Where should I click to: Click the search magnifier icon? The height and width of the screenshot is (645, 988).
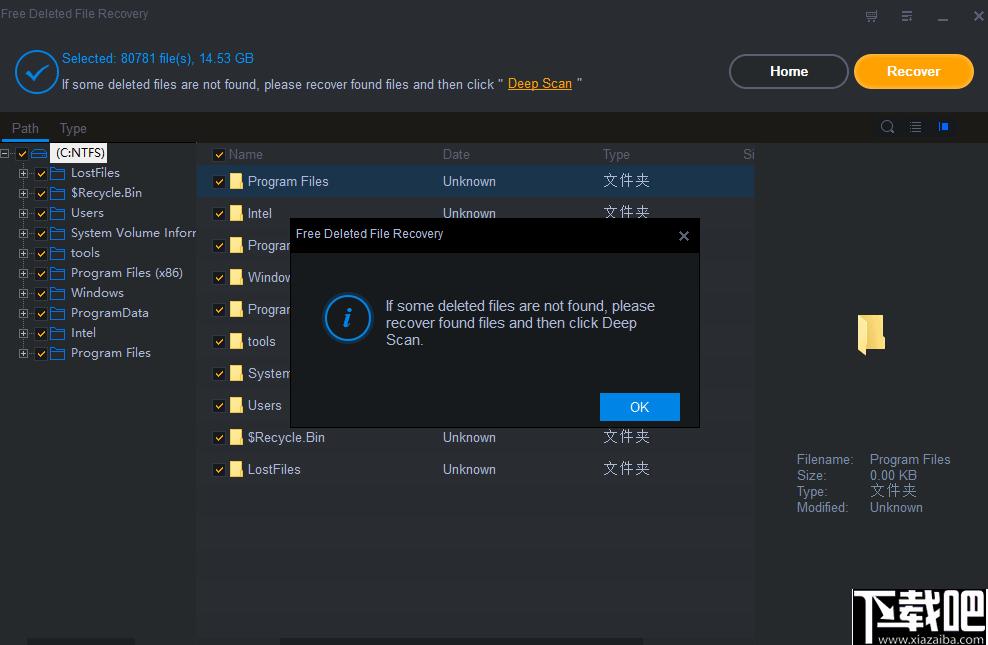coord(887,127)
